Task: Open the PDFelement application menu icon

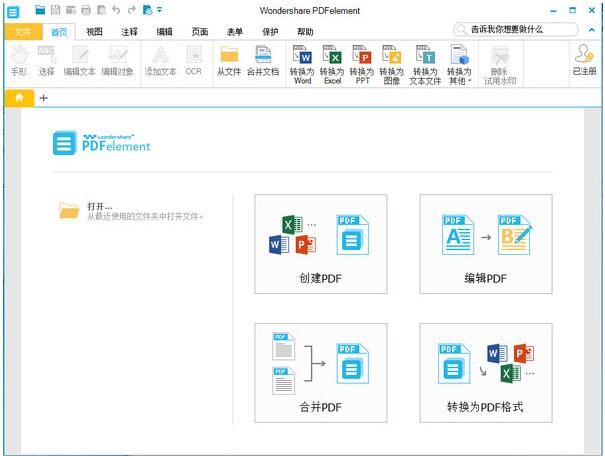Action: tap(13, 12)
